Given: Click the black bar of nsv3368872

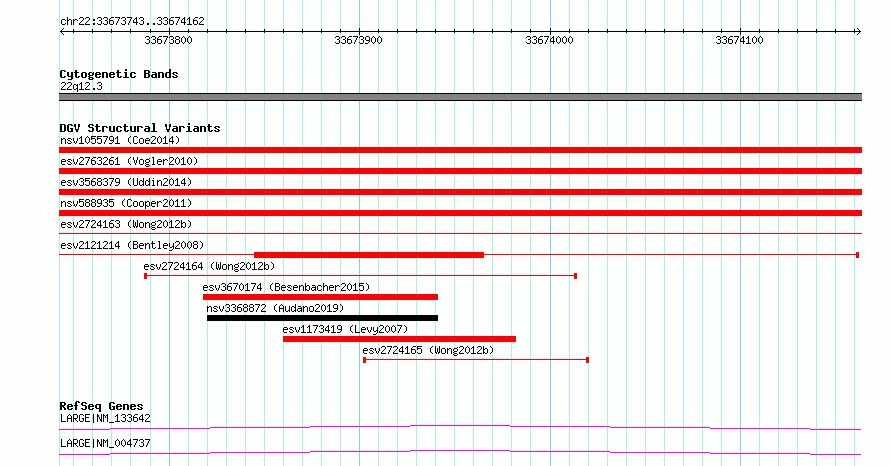Looking at the screenshot, I should pyautogui.click(x=322, y=318).
